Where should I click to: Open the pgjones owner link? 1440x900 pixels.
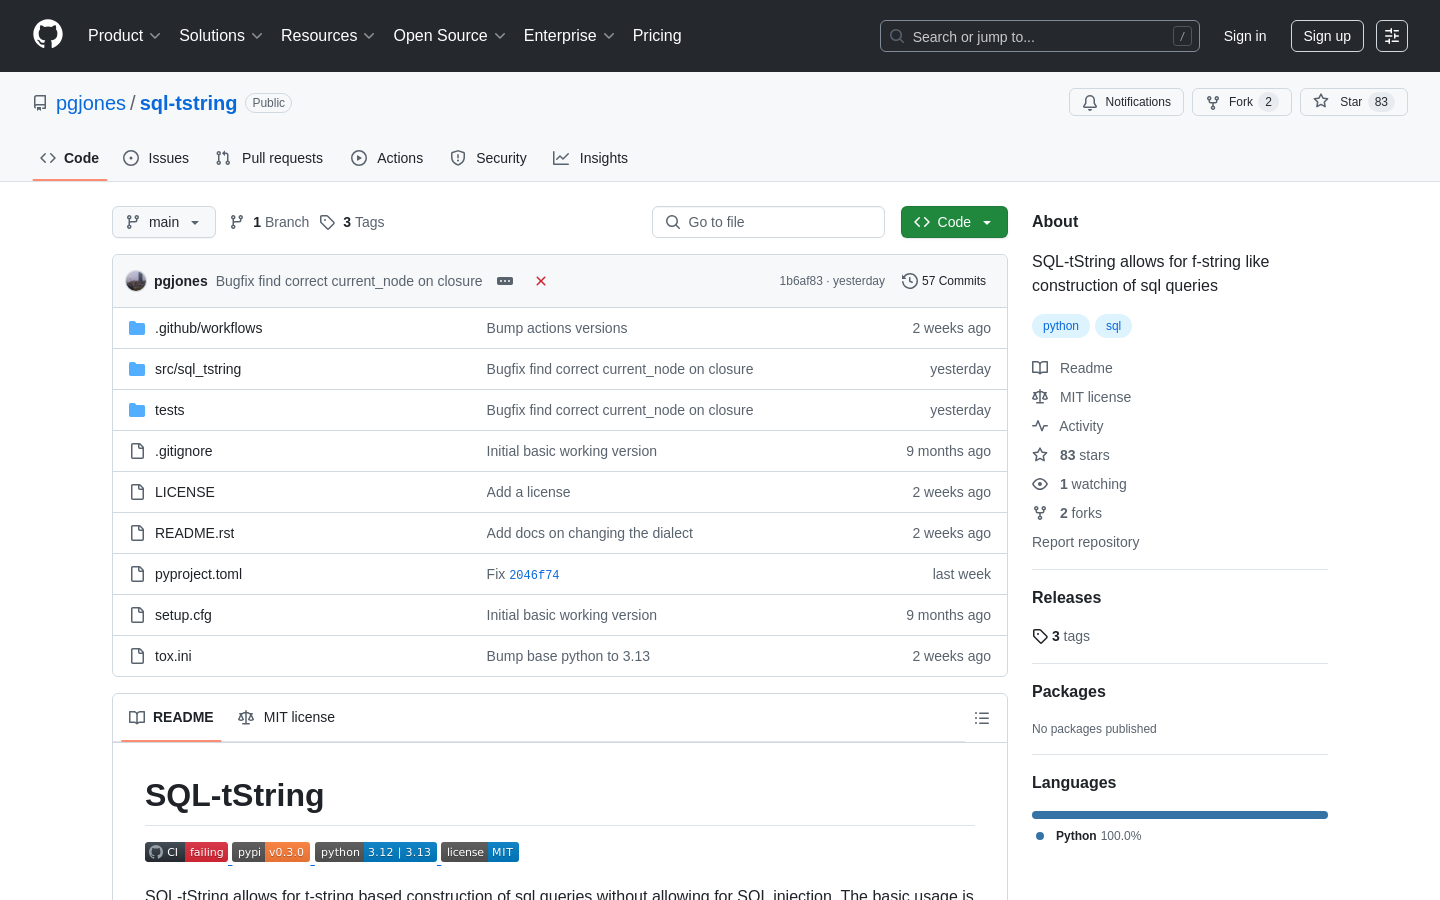(91, 103)
